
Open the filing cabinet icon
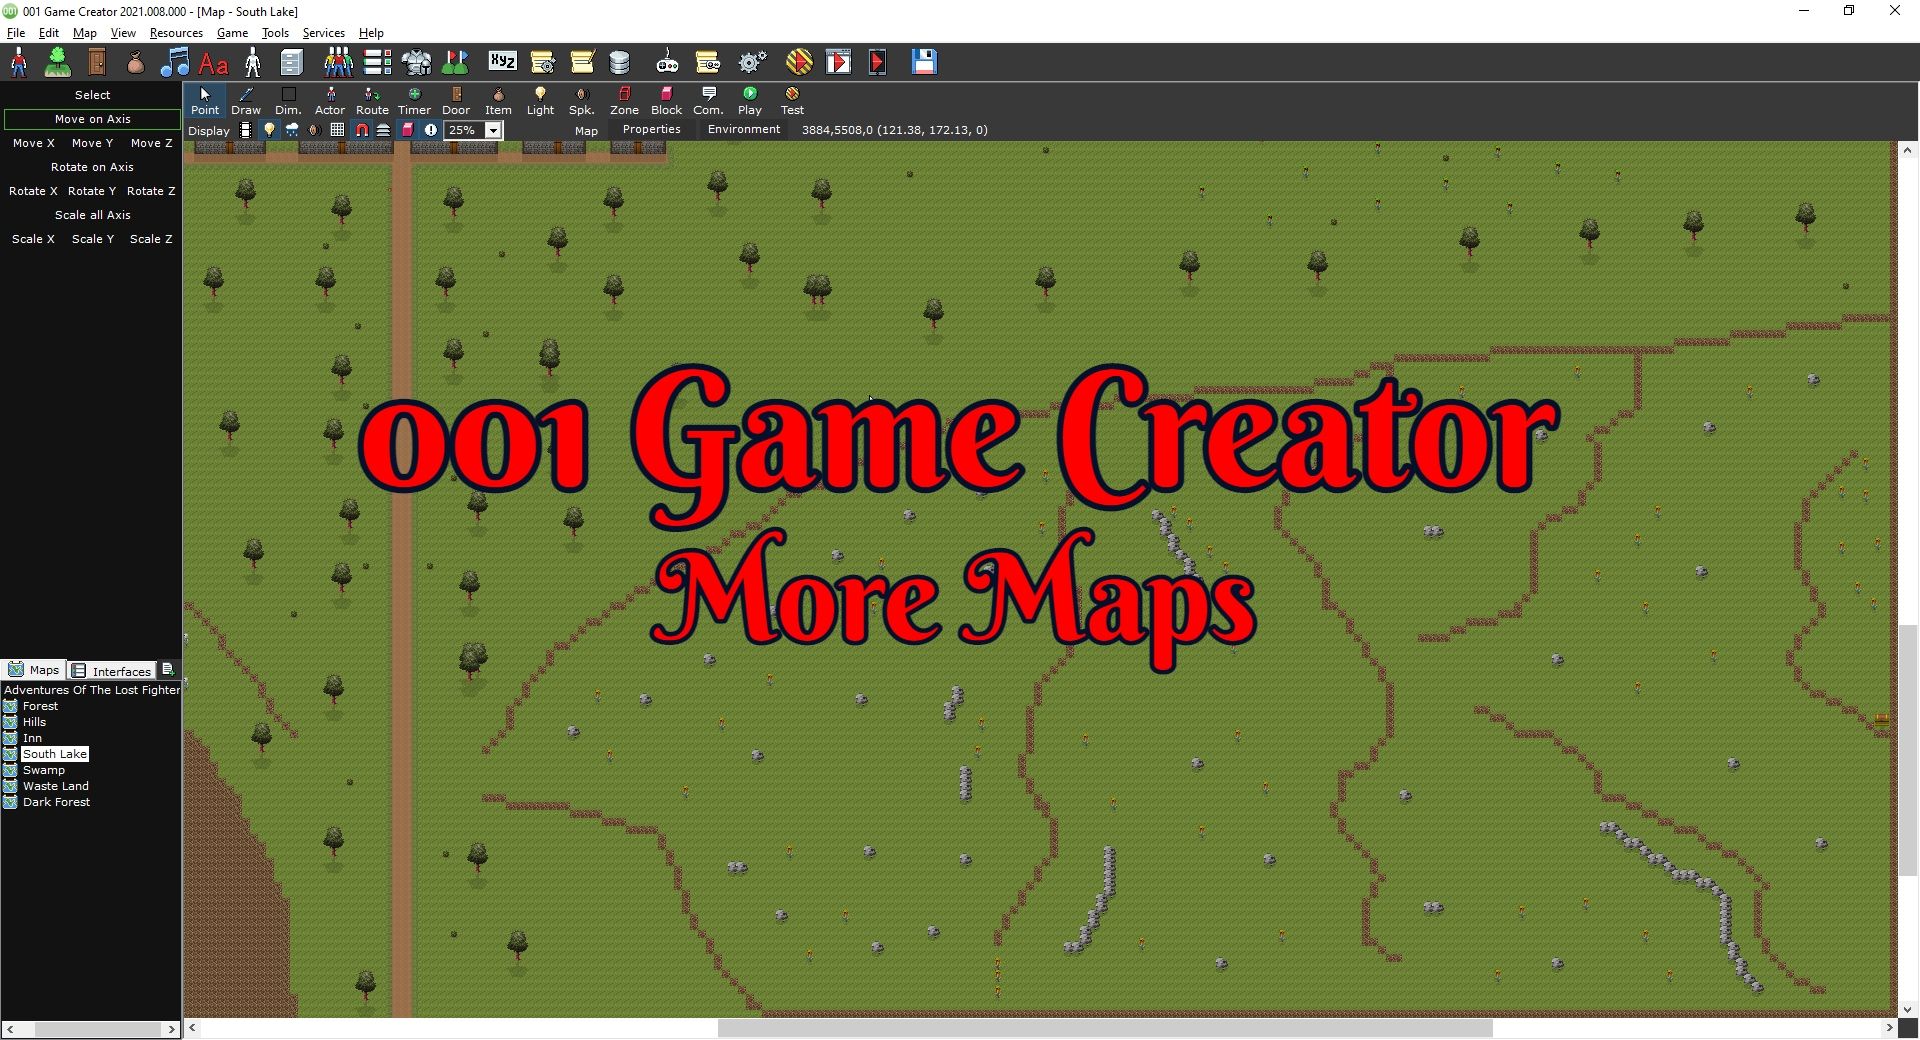pyautogui.click(x=291, y=62)
